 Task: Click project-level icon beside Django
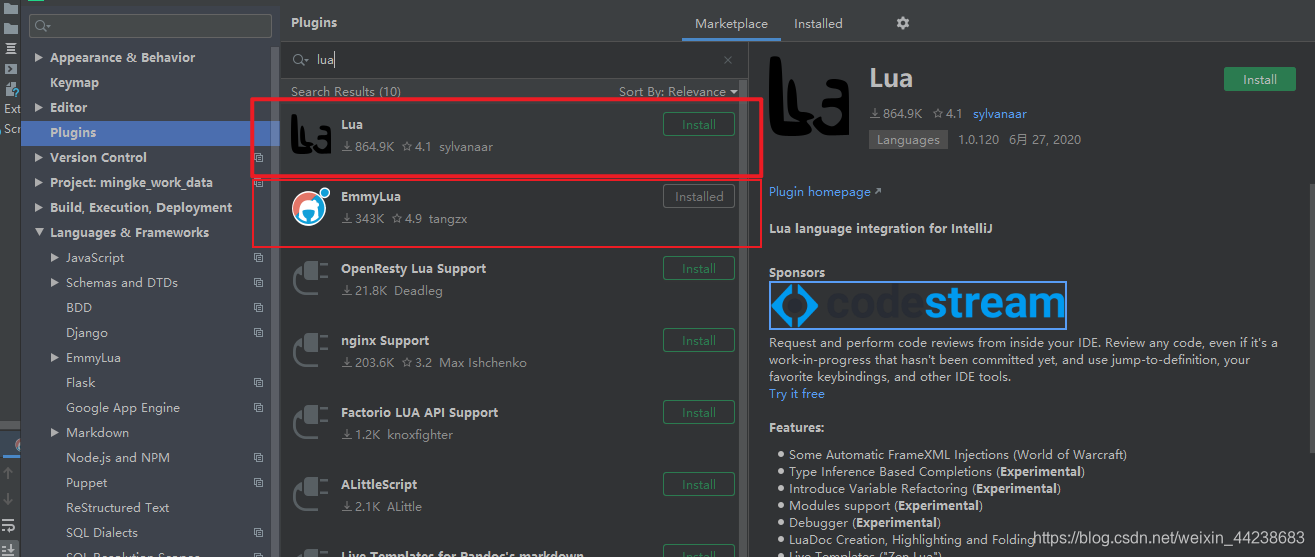pos(258,333)
